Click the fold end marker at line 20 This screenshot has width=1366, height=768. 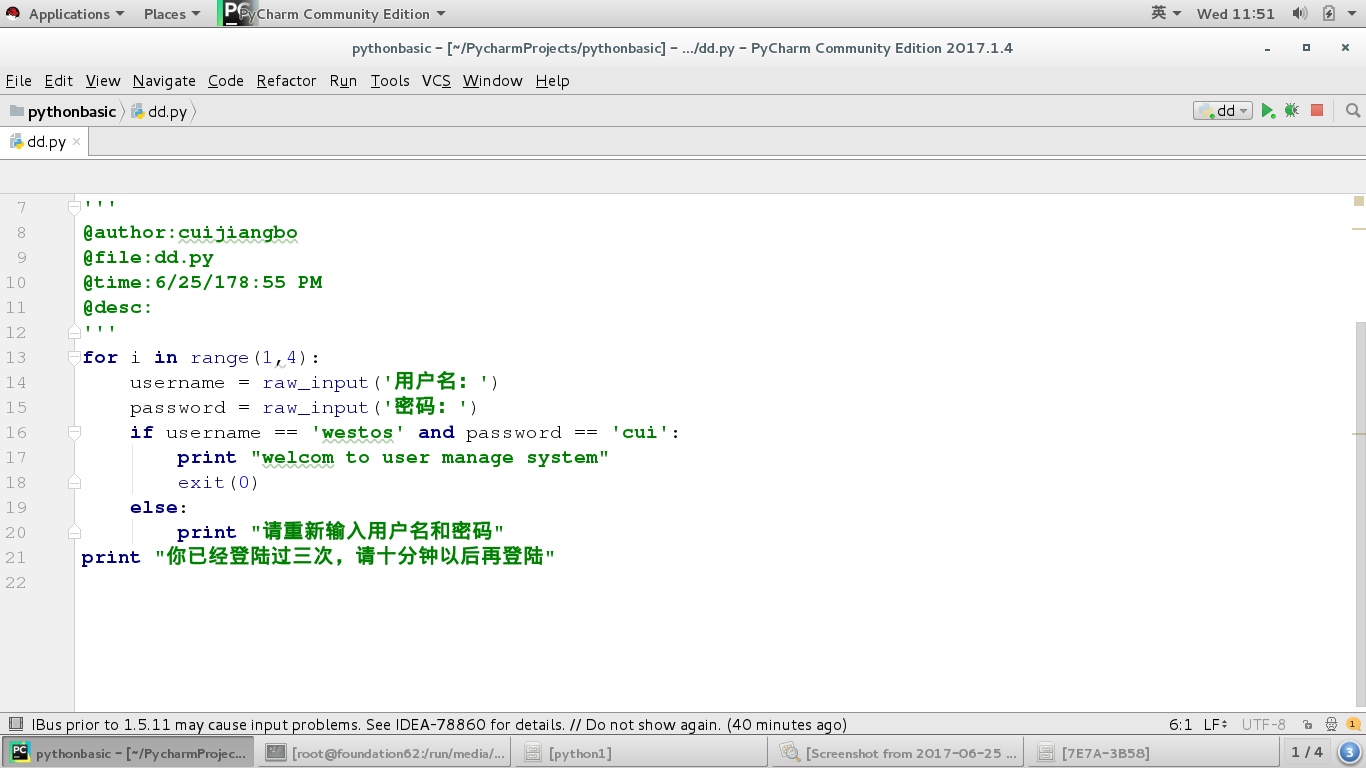coord(74,532)
